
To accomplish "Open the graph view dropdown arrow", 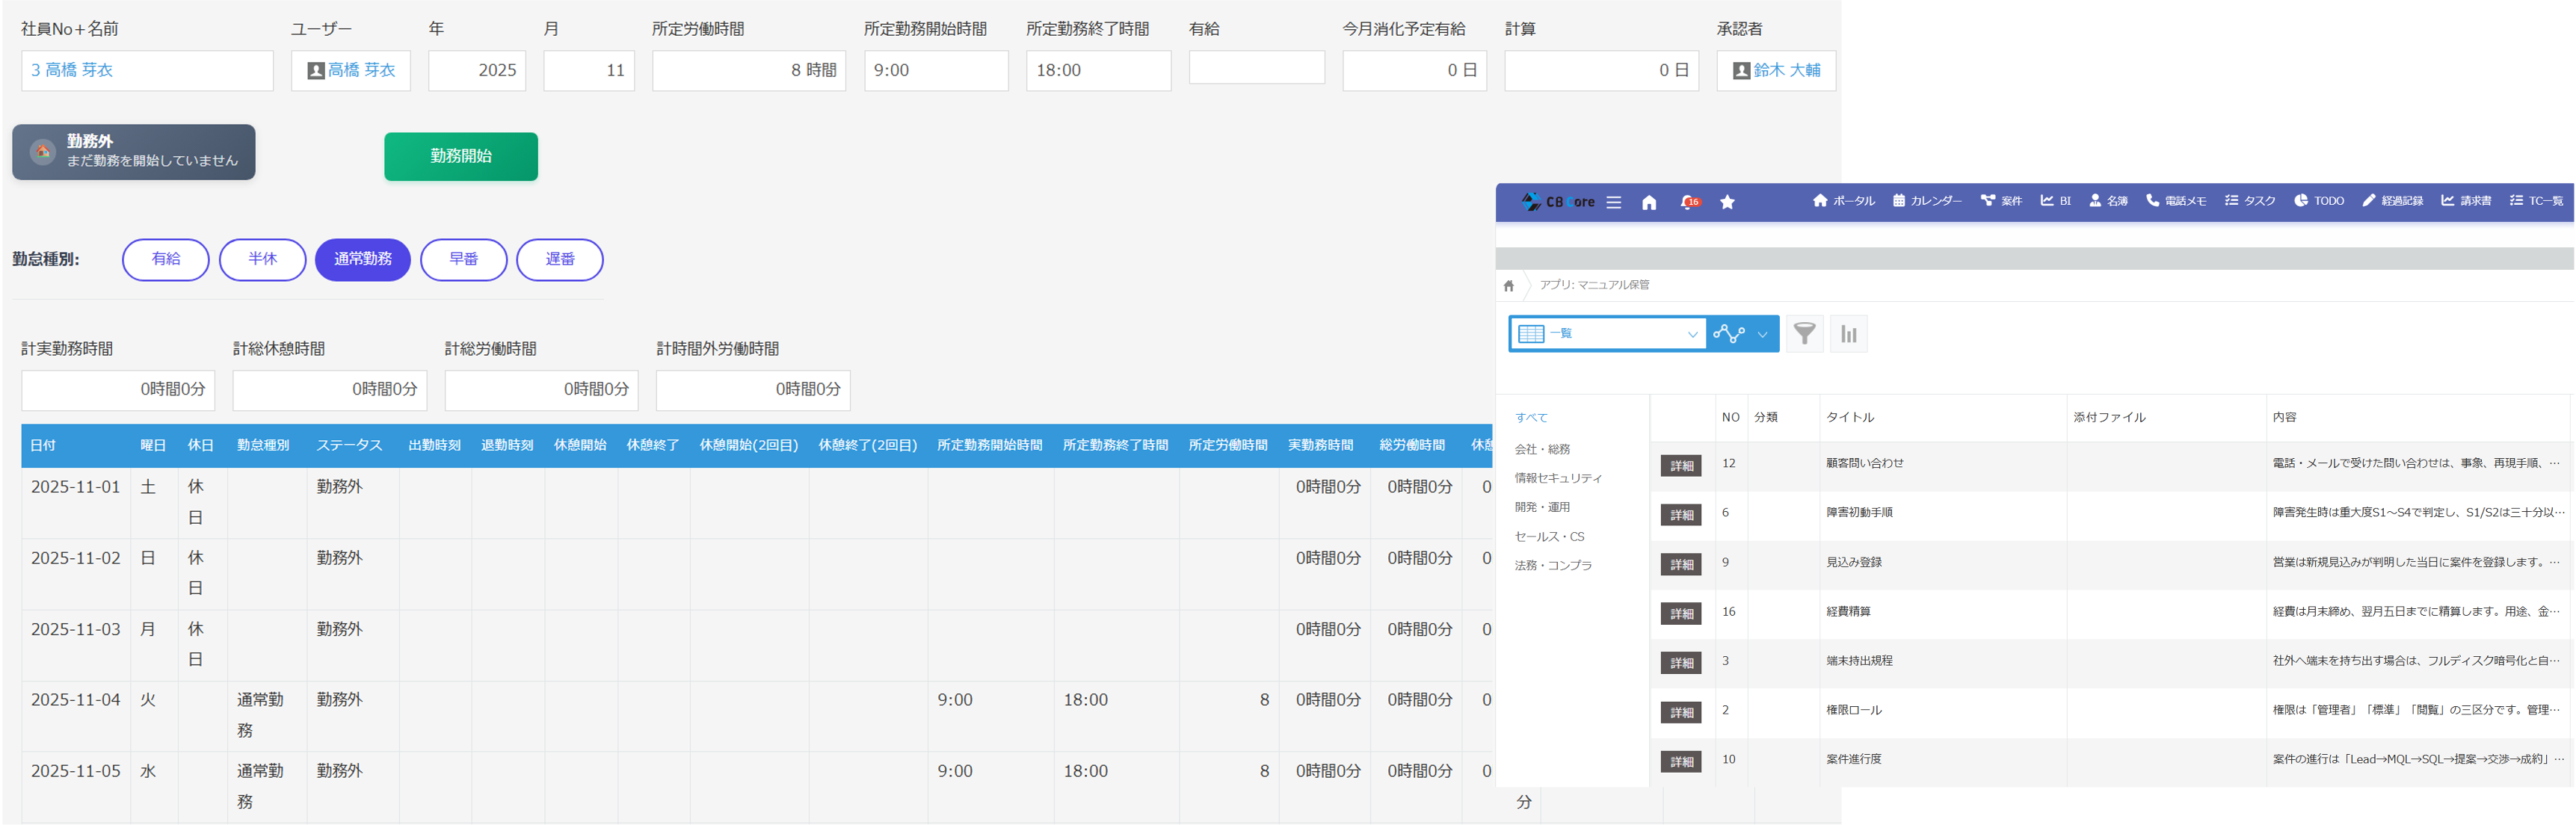I will 1762,334.
